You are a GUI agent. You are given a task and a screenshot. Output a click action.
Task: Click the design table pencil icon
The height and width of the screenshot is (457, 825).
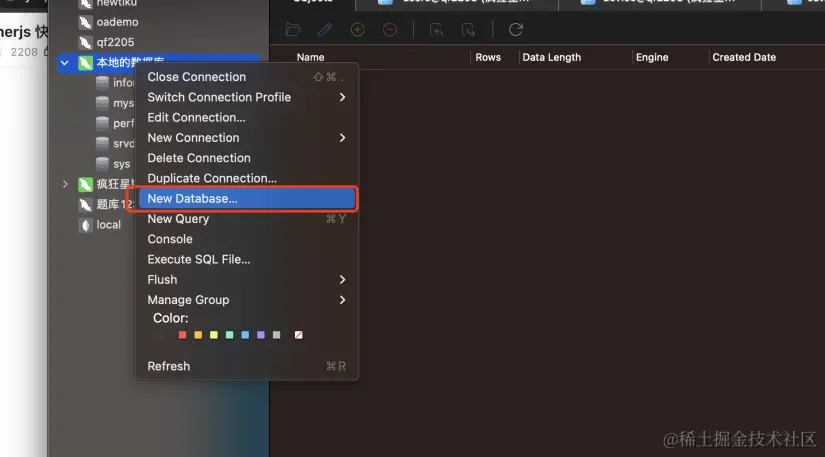(x=325, y=29)
